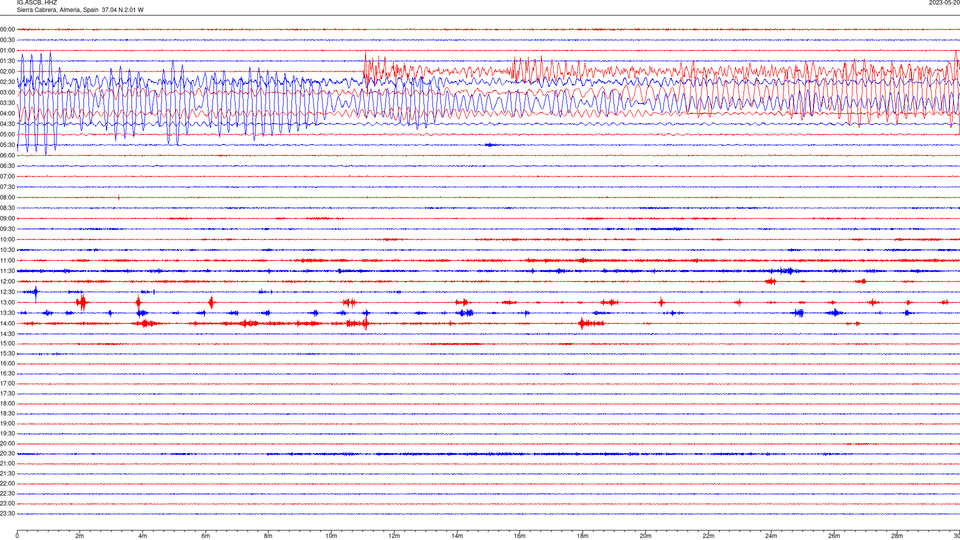The image size is (960, 540).
Task: Select the 13:00 row label
Action: tap(7, 302)
